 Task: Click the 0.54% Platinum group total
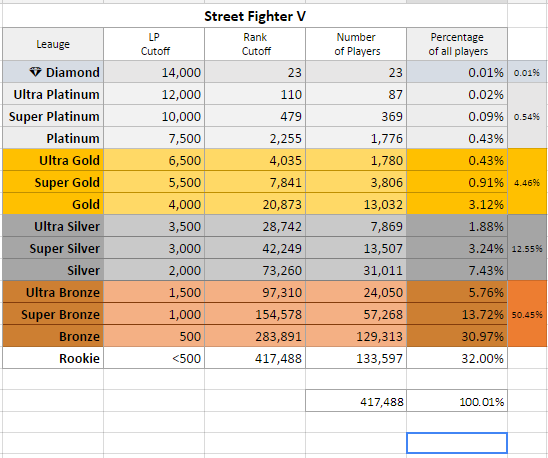click(527, 116)
